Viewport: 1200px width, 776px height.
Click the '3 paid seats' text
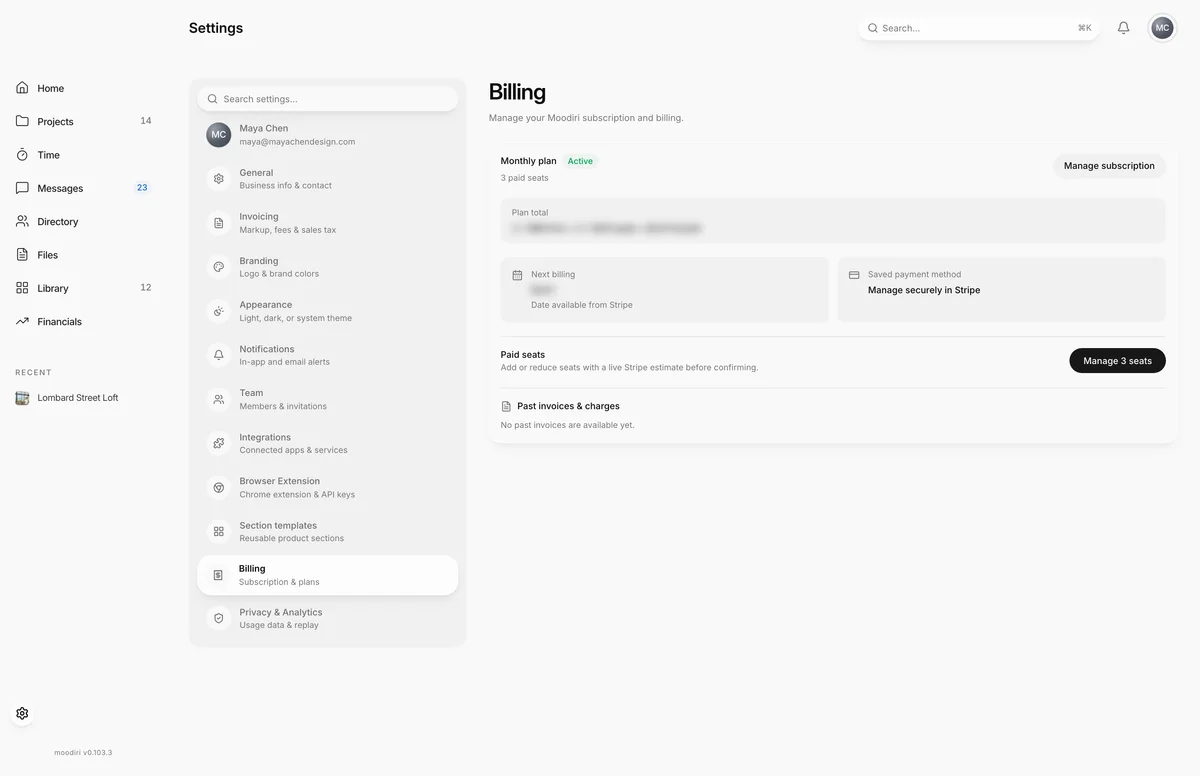[x=525, y=178]
